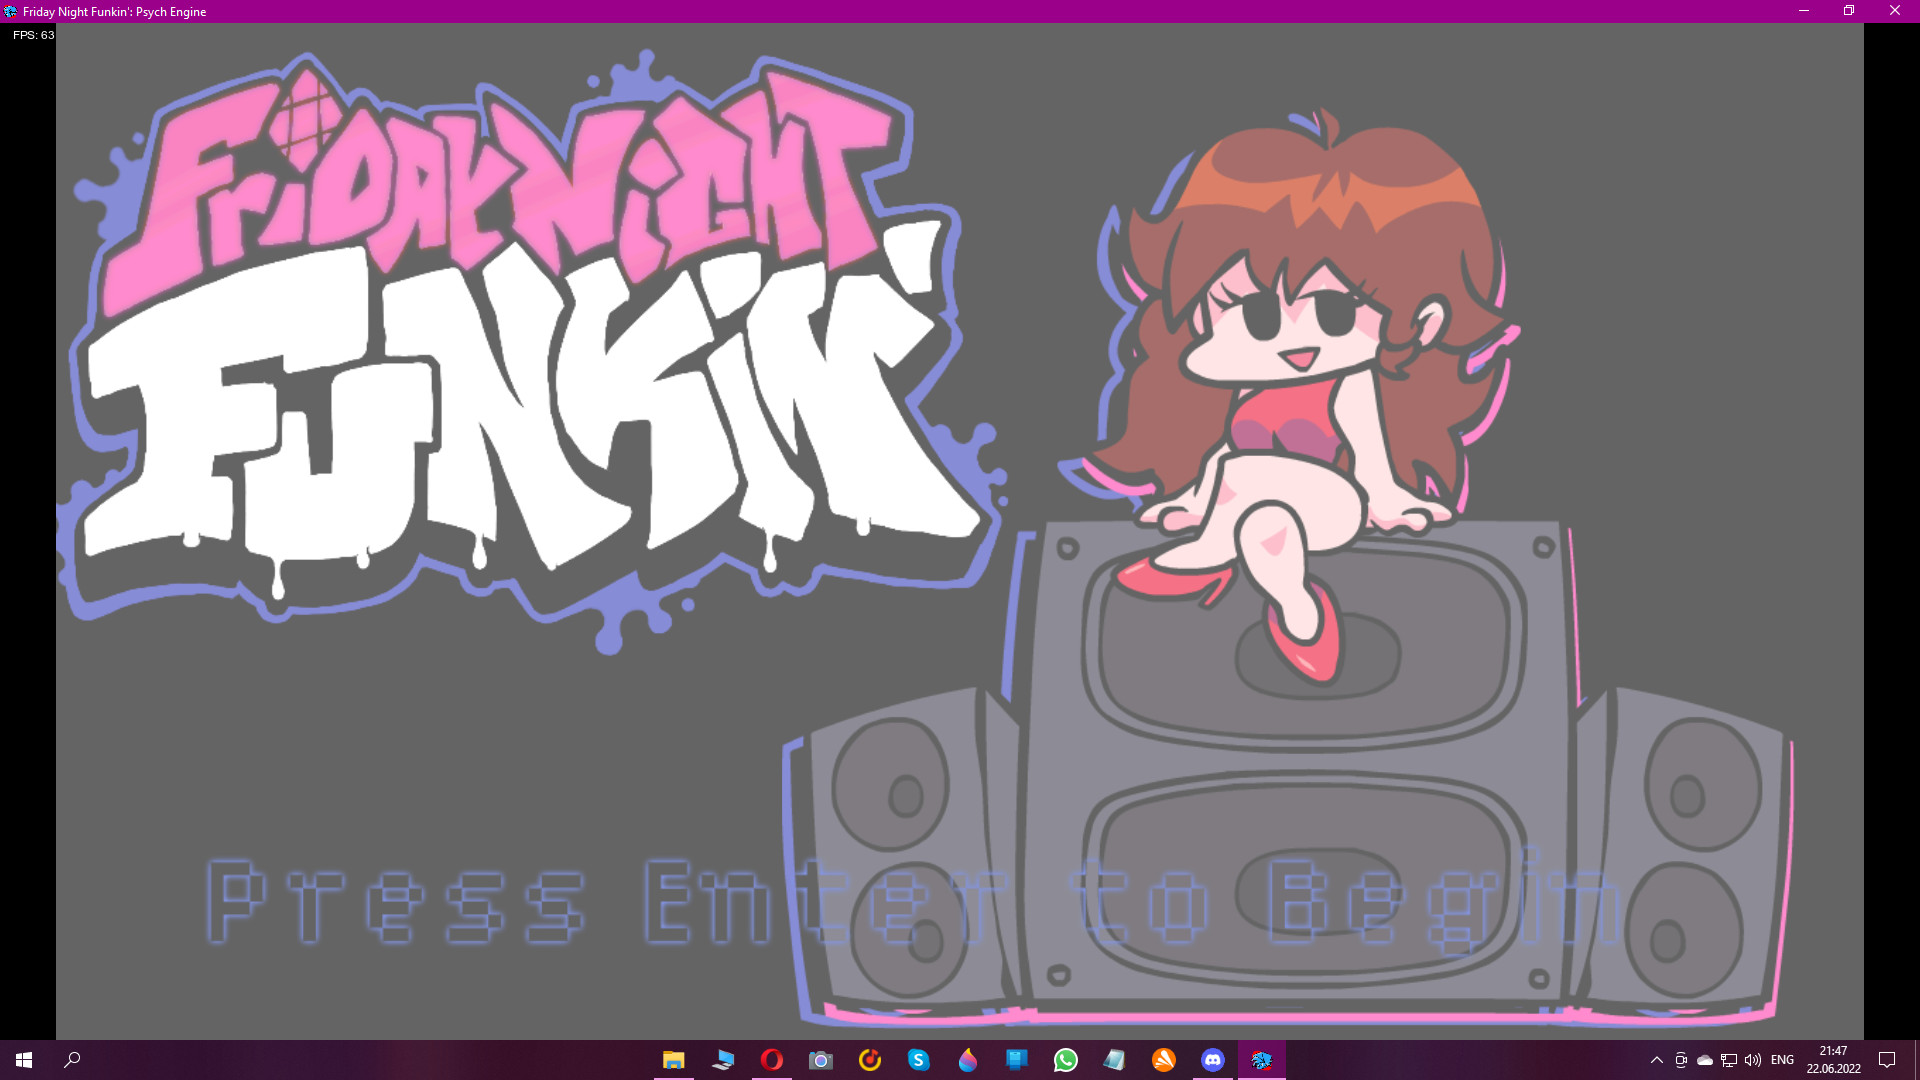The width and height of the screenshot is (1920, 1080).
Task: Click the "Press Enter to Begin" prompt
Action: pos(912,901)
